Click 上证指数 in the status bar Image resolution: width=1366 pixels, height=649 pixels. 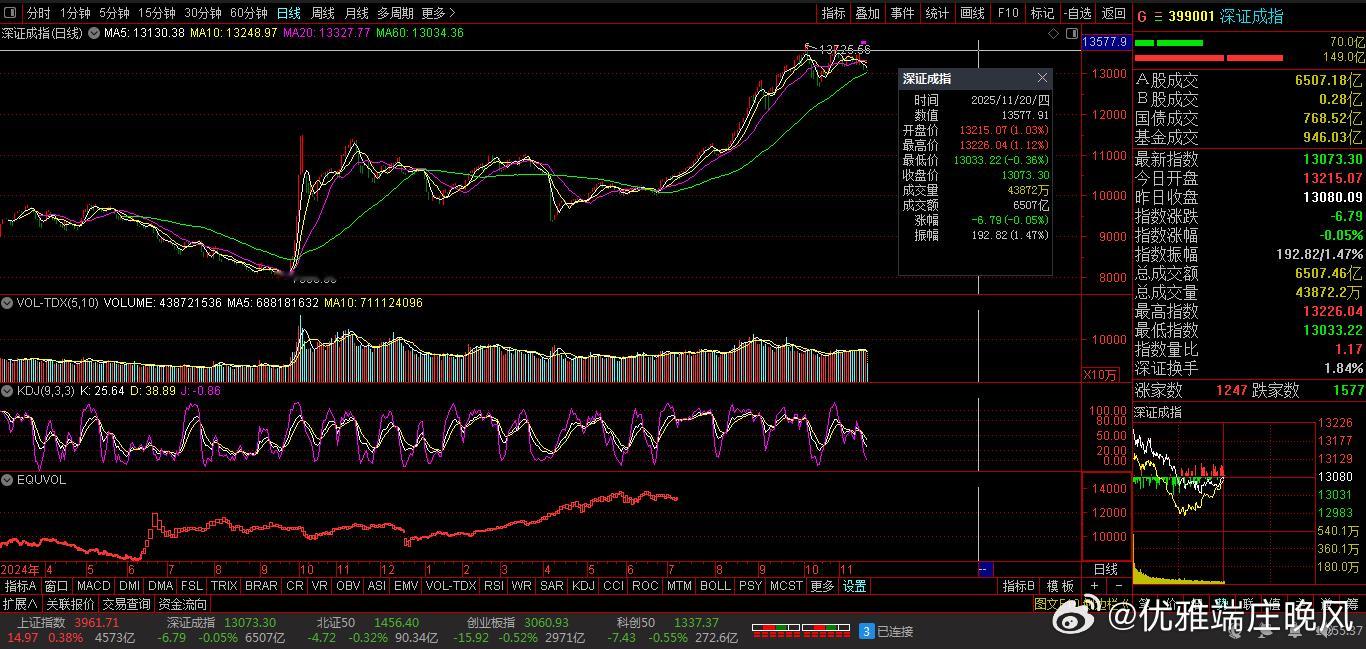[41, 623]
